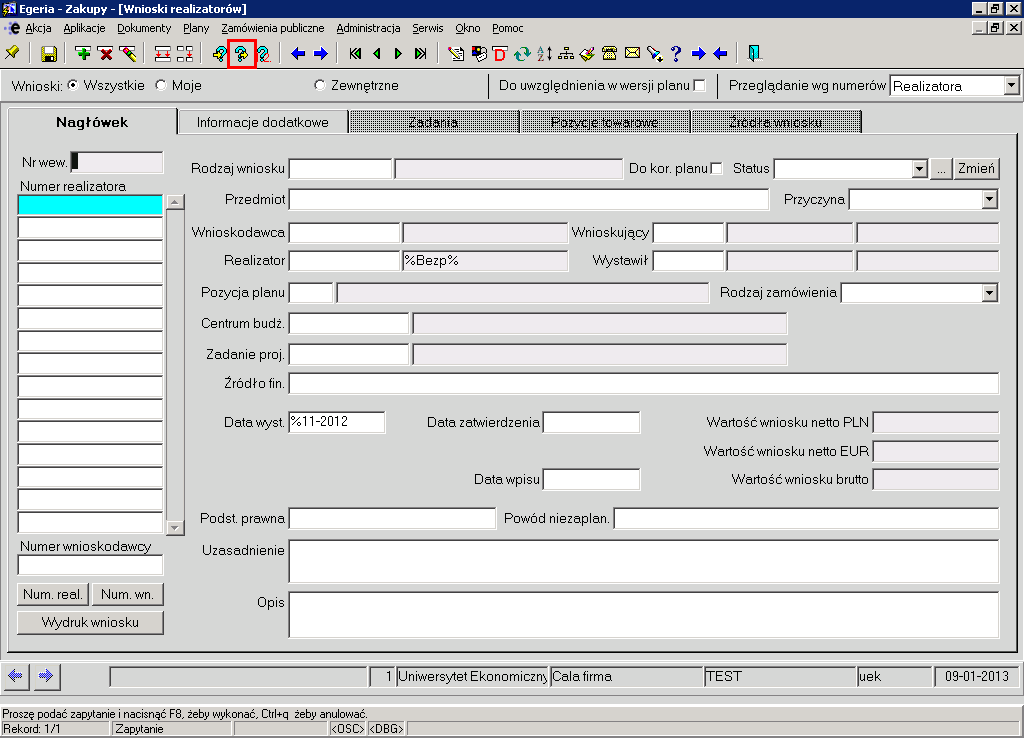
Task: Tick Do uwzględnienia w wersji planu checkbox
Action: tap(699, 86)
